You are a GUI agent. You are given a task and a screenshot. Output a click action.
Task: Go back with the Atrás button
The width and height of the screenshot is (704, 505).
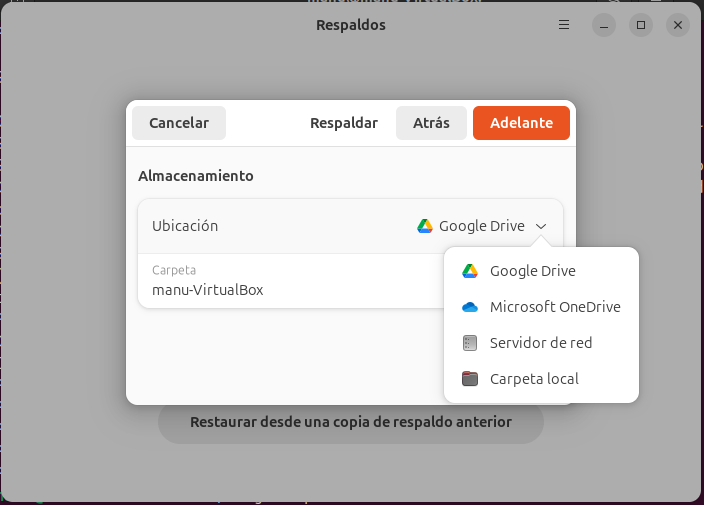(431, 123)
